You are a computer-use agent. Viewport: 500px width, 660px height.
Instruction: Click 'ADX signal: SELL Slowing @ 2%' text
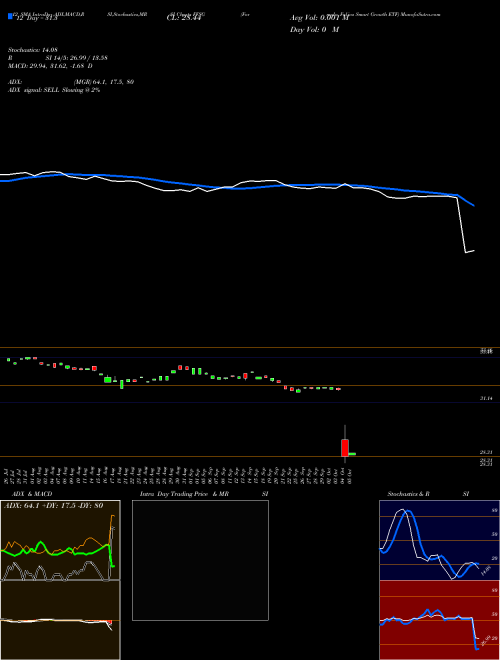point(54,90)
